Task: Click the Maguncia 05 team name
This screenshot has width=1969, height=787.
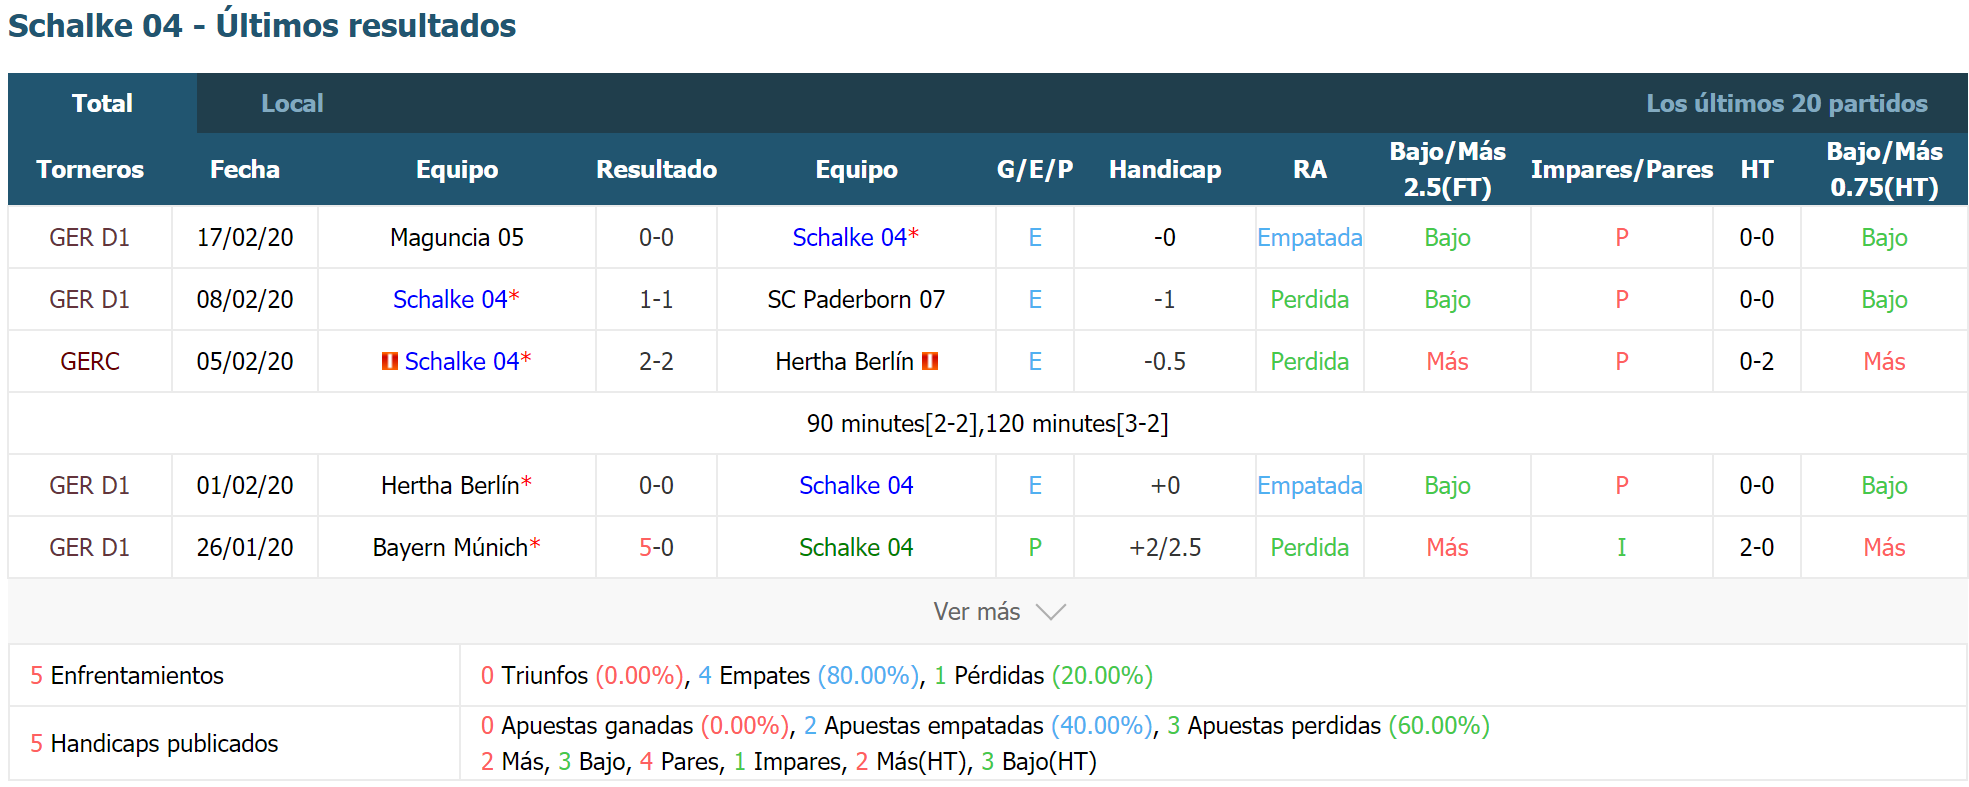Action: [x=457, y=237]
